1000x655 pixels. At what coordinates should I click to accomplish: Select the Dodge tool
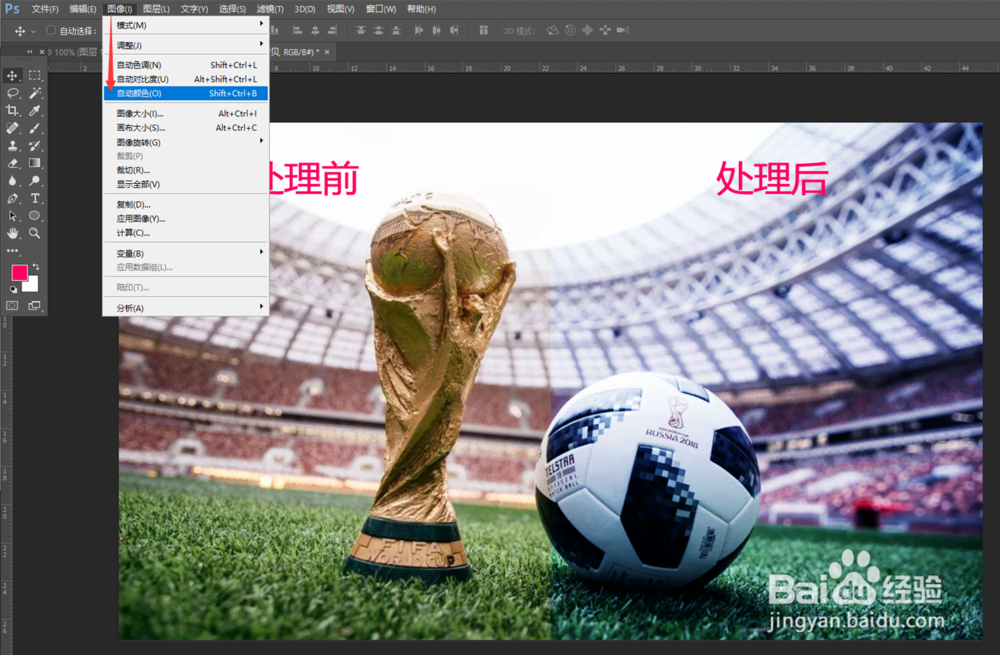pos(34,180)
